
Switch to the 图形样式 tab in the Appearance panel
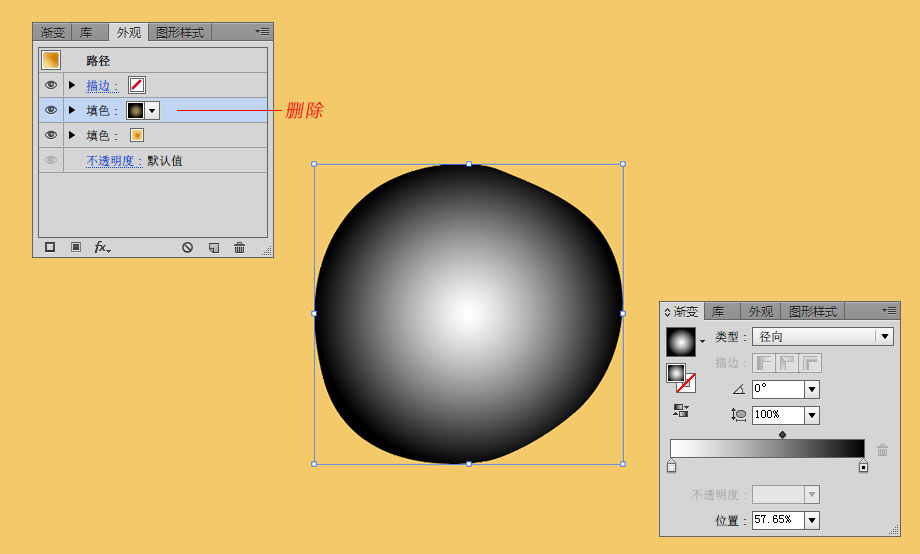click(180, 32)
